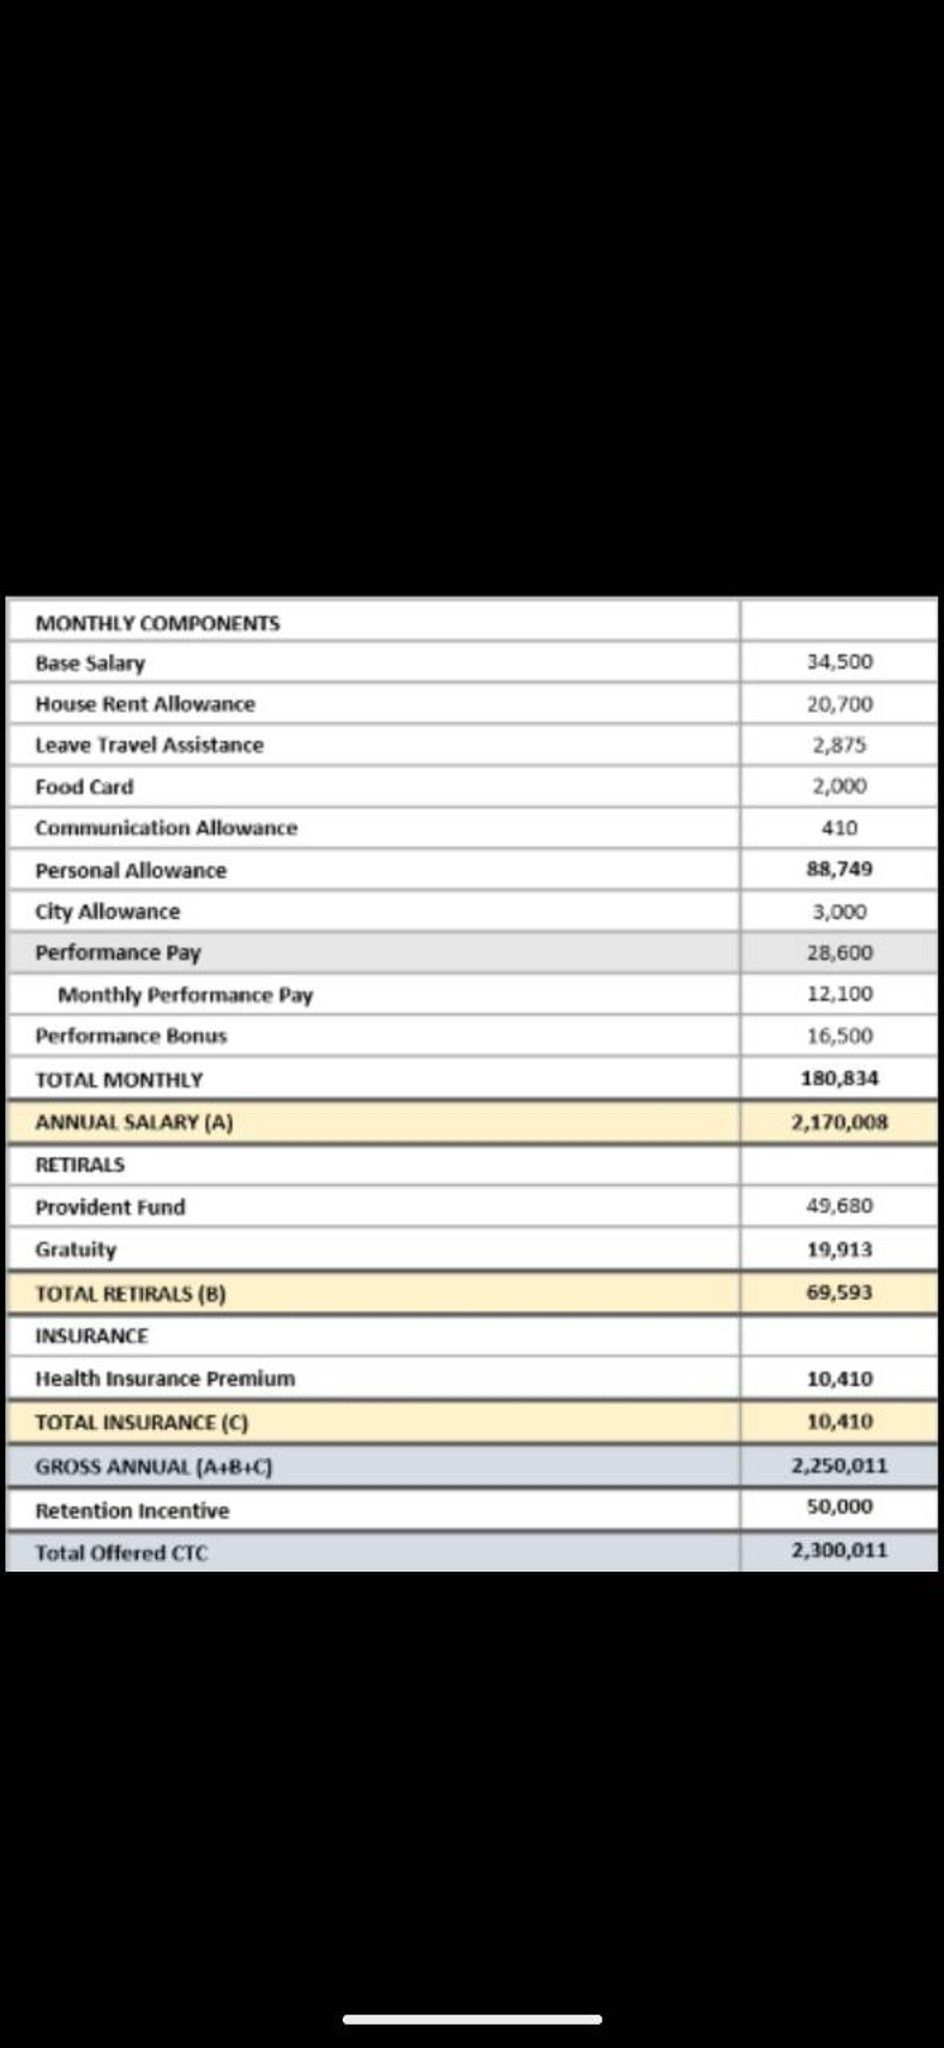Click Health Insurance Premium label
This screenshot has width=944, height=2048.
click(165, 1378)
